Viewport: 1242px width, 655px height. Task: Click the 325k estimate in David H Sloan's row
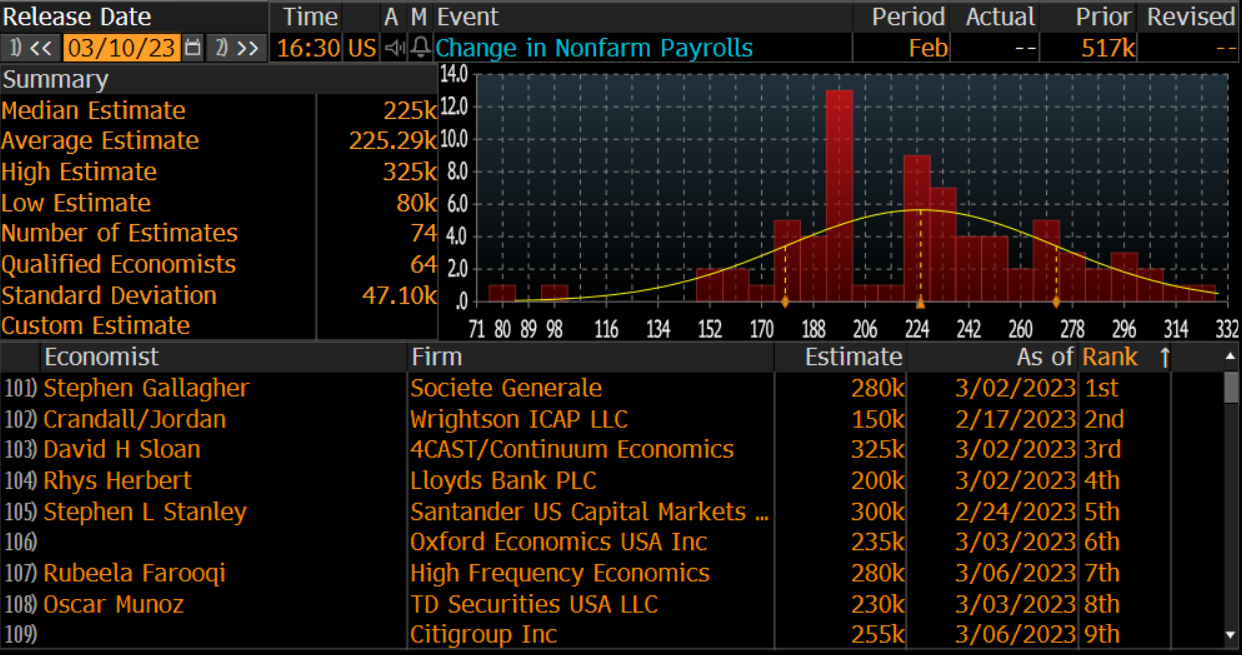tap(877, 450)
